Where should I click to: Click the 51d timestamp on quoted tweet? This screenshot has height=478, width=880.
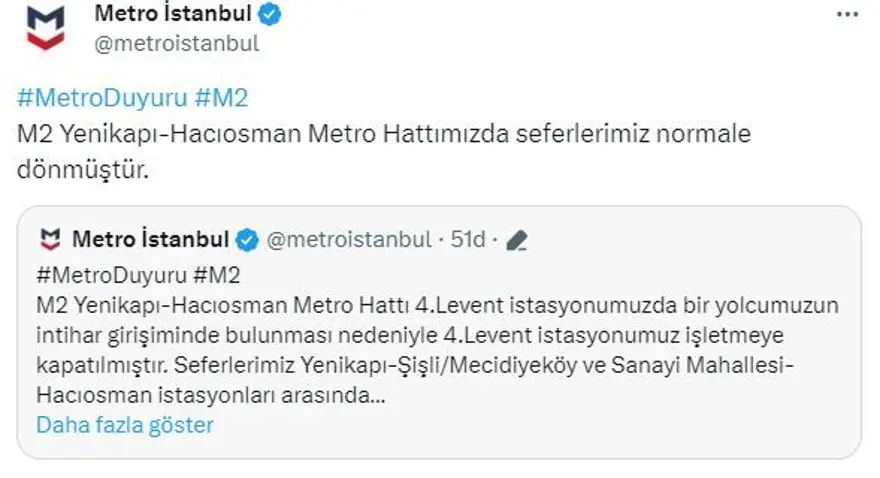(x=468, y=240)
